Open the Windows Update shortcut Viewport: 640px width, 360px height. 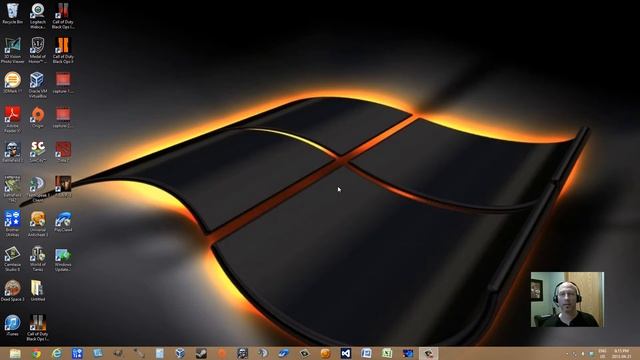63,258
